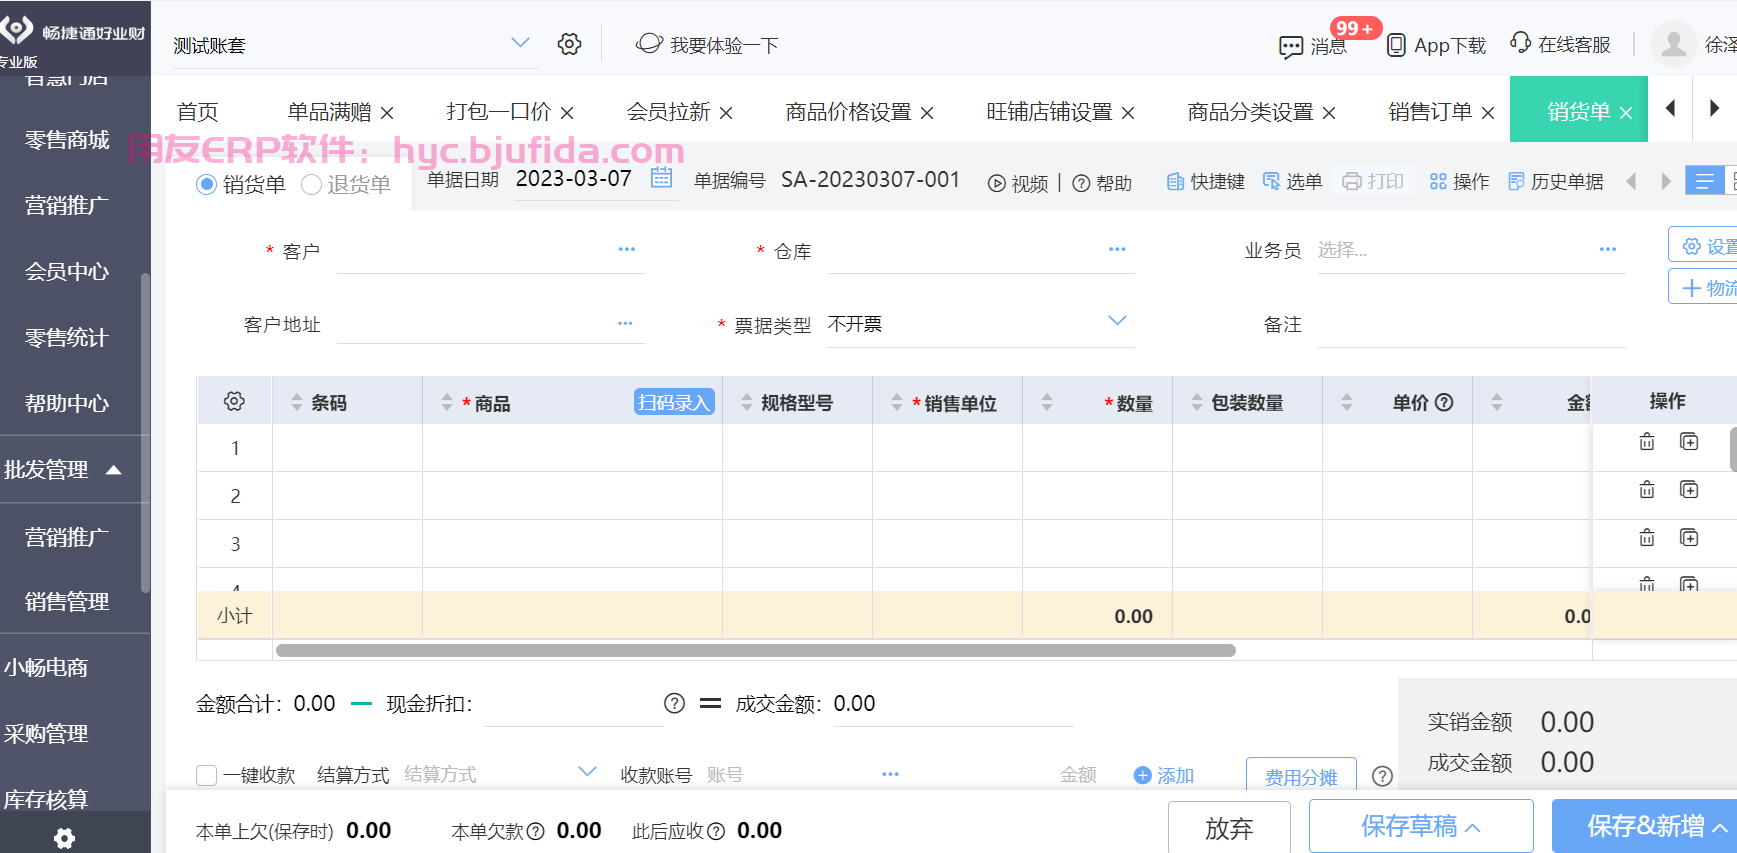Click help icon next to 费用分摊
This screenshot has width=1737, height=853.
[1382, 776]
